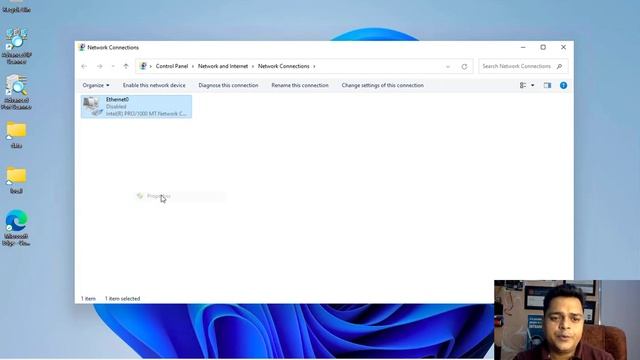Click the breadcrumb arrow after Network Connections

(314, 66)
